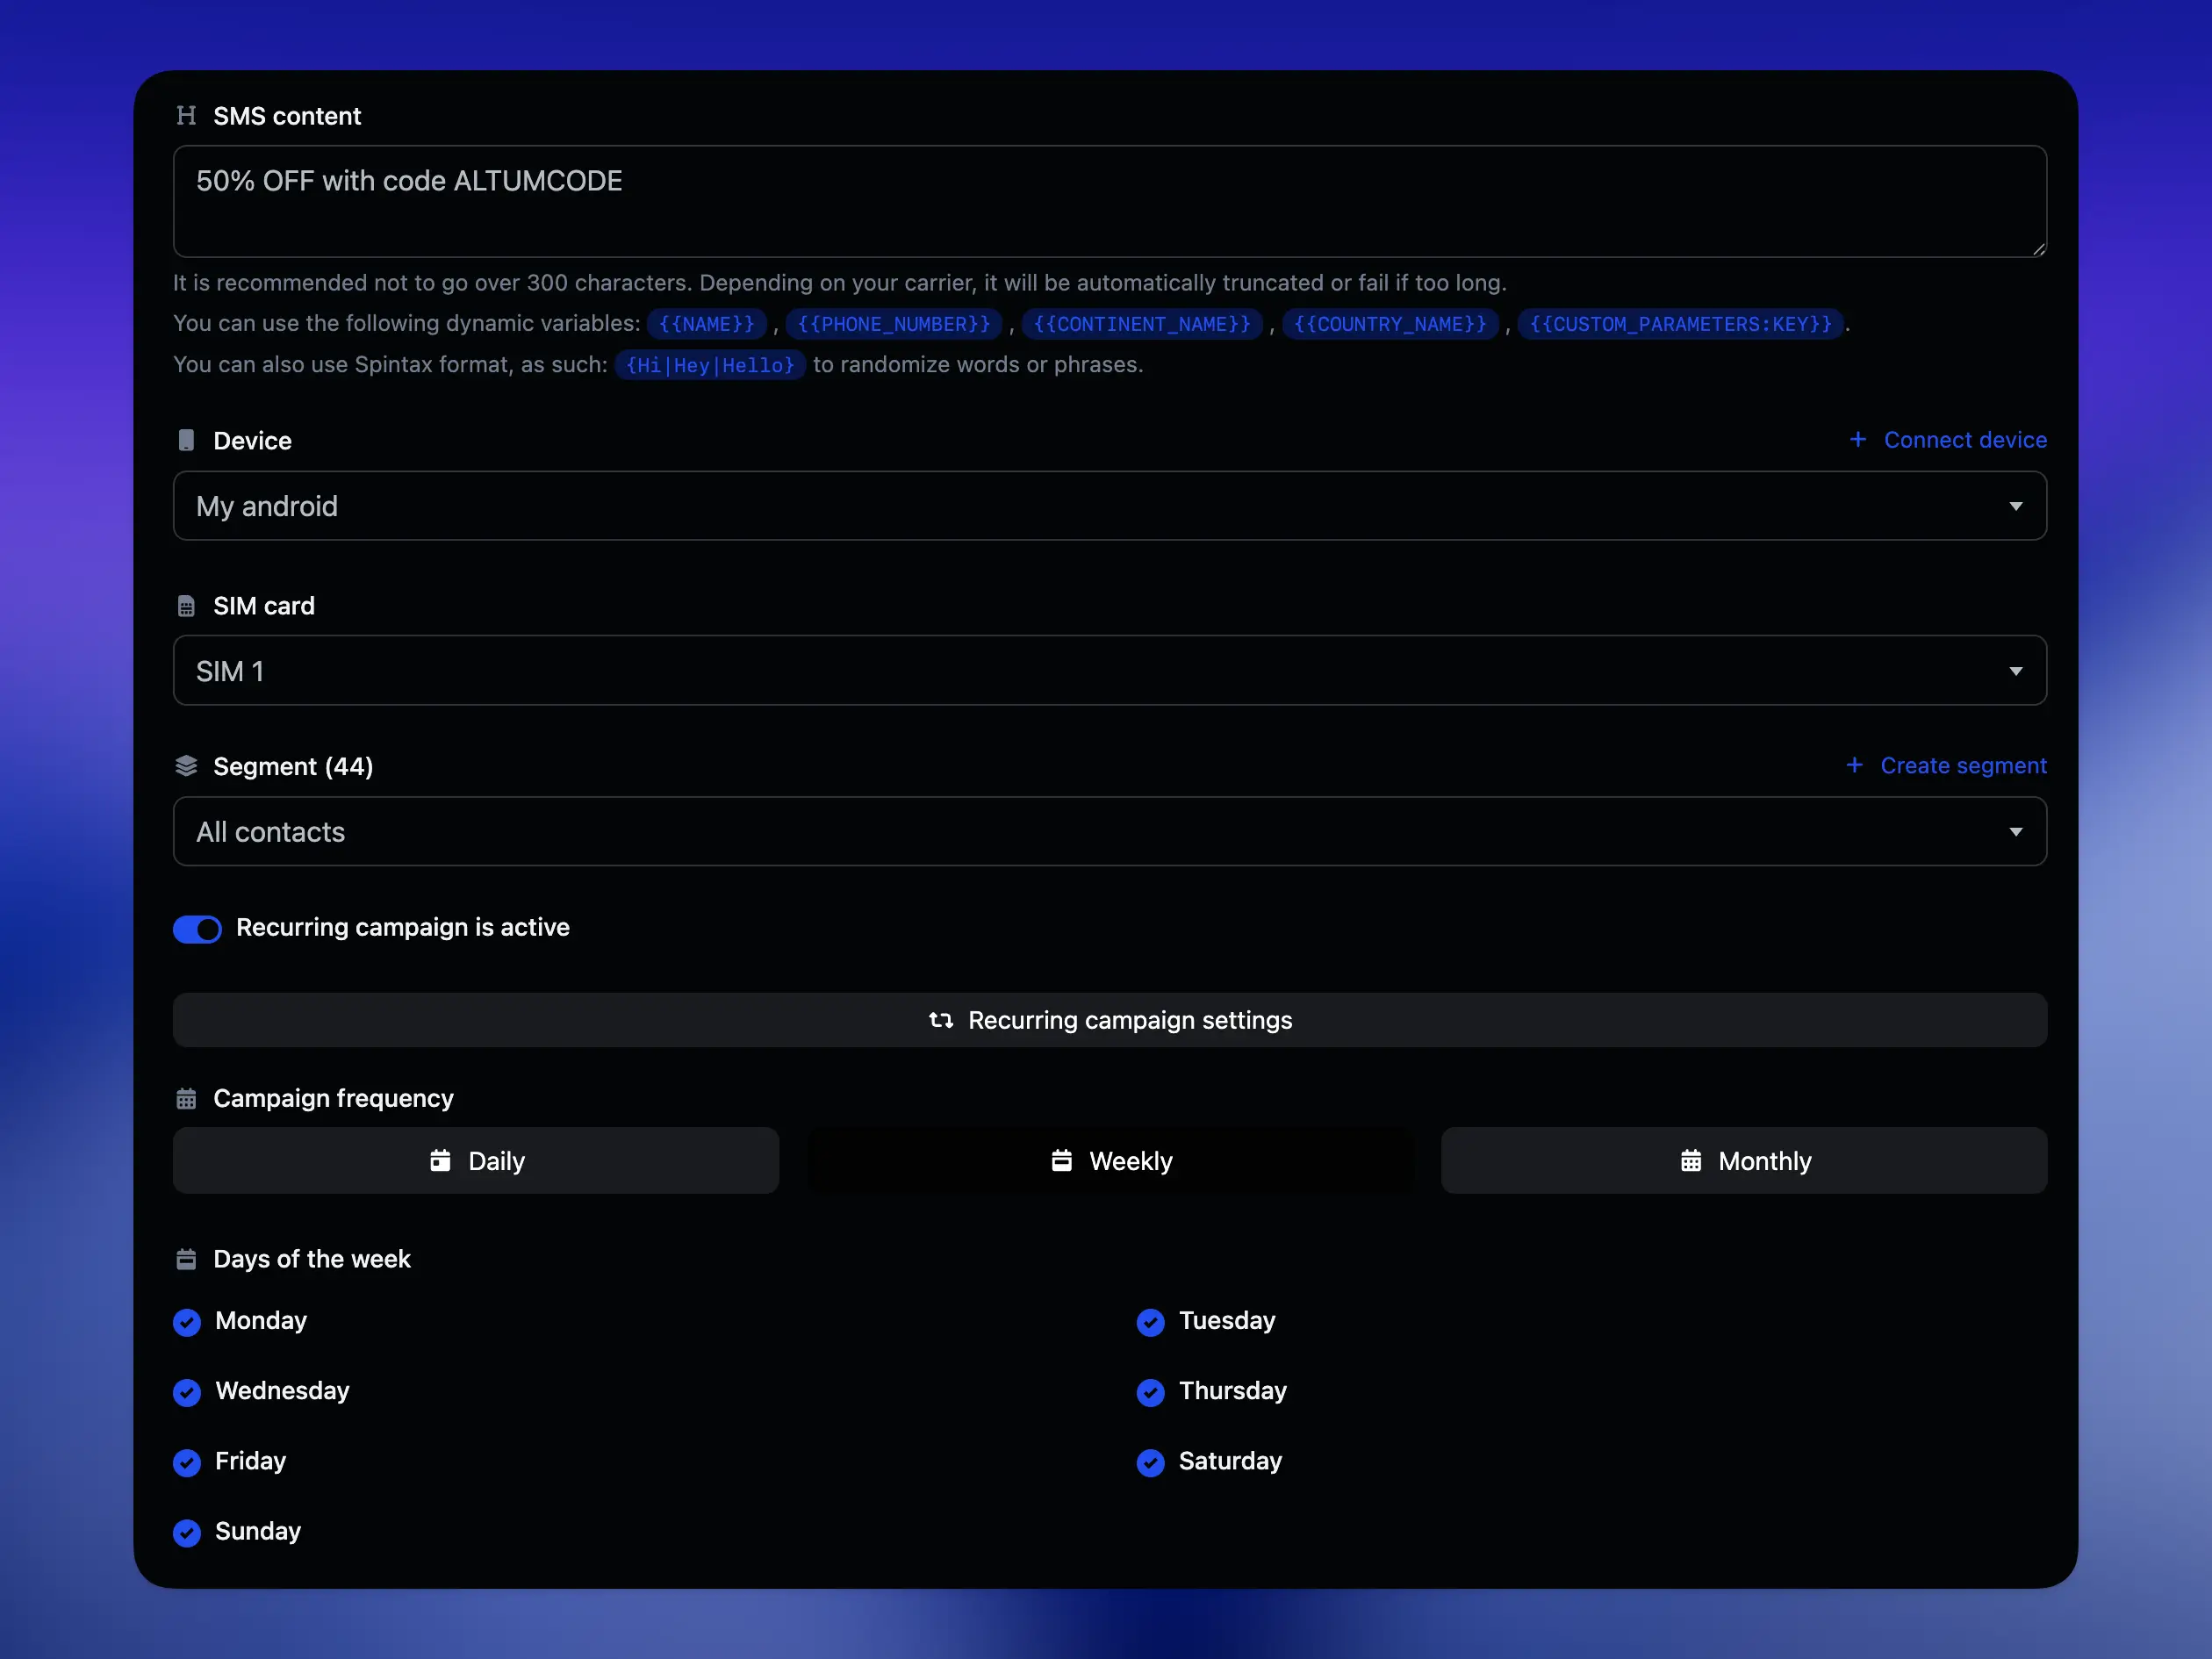Image resolution: width=2212 pixels, height=1659 pixels.
Task: Select the Weekly frequency tab
Action: click(1110, 1161)
